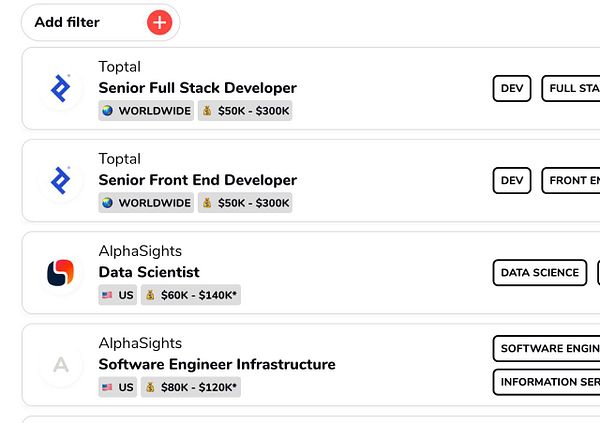Click the AlphaSights logo beside Data Scientist
The height and width of the screenshot is (423, 600).
click(60, 272)
